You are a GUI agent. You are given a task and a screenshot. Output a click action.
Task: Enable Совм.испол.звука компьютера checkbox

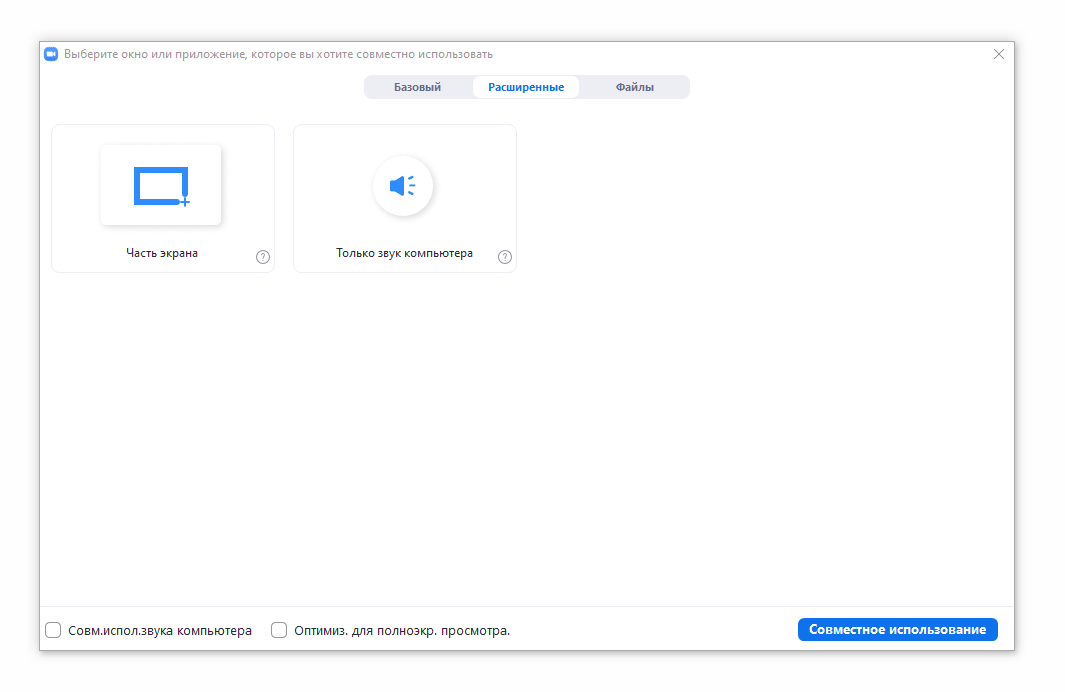coord(53,630)
